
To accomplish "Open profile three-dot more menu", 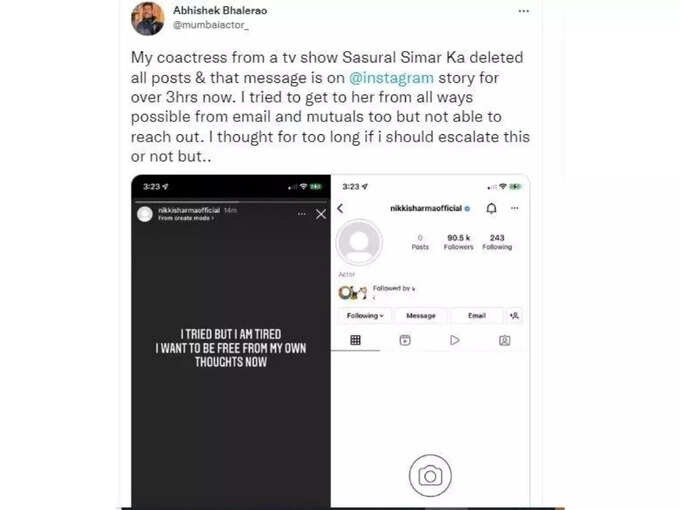I will 514,208.
